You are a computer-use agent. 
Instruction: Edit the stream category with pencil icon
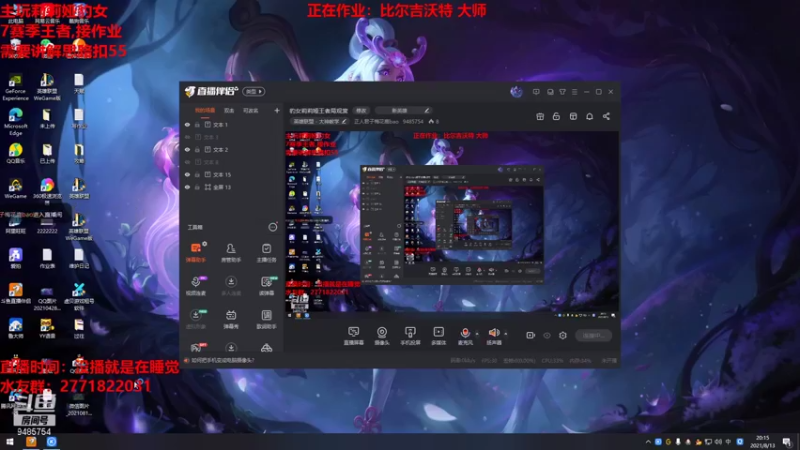pos(344,121)
